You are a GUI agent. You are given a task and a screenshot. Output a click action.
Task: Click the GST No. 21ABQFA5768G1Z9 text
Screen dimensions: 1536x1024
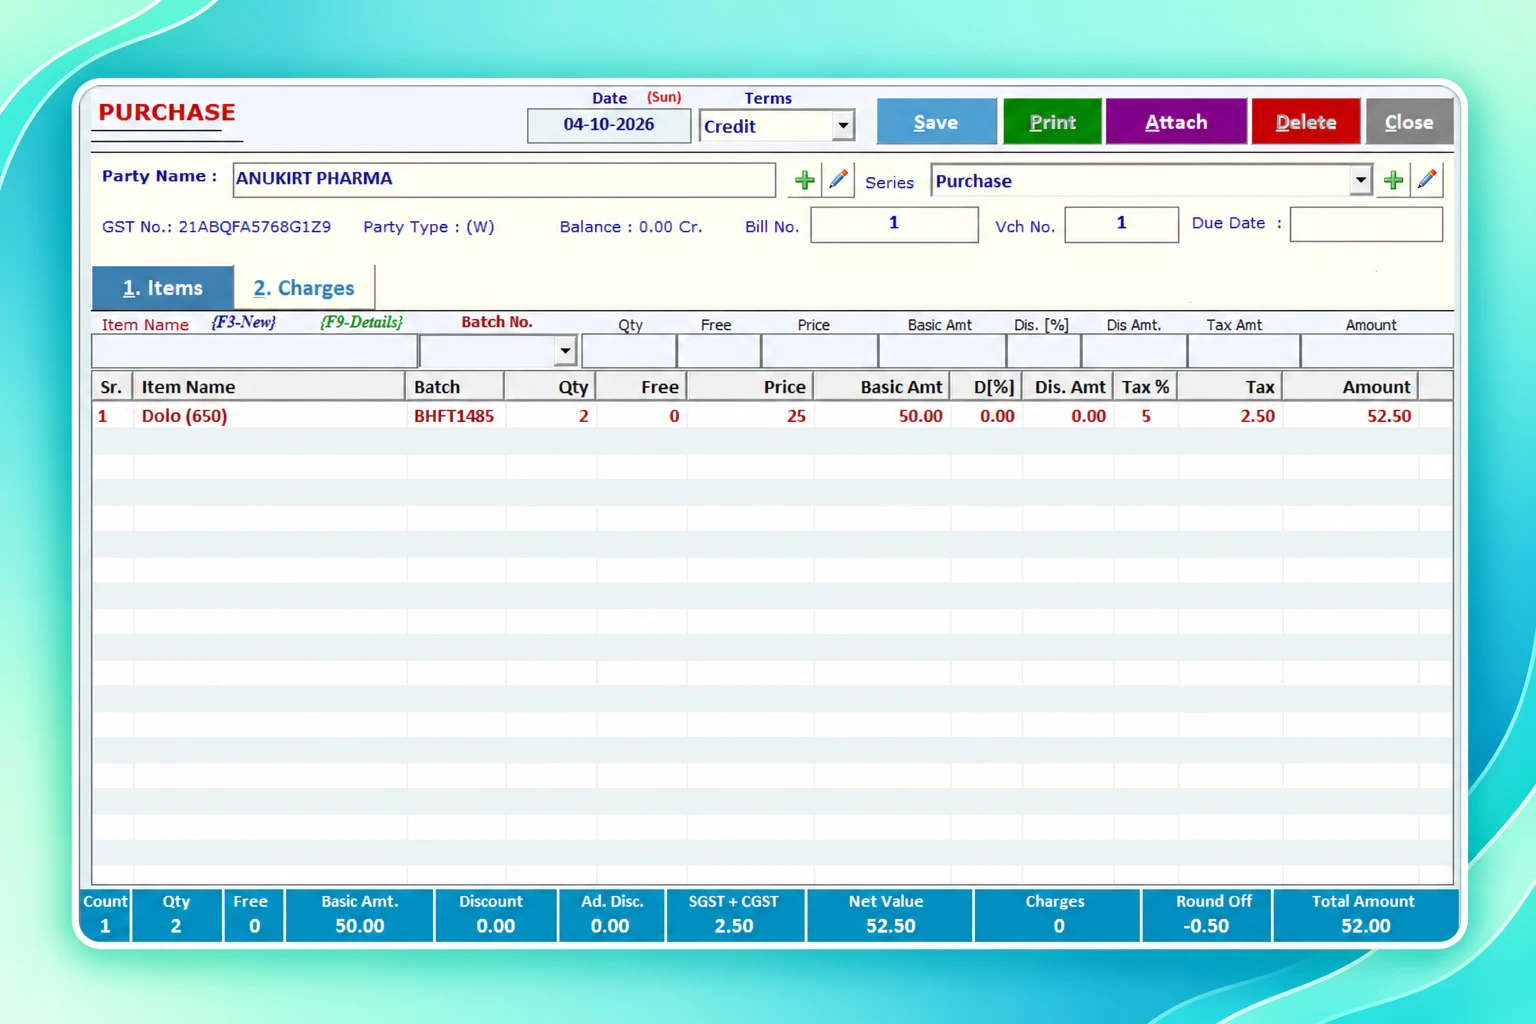coord(216,227)
